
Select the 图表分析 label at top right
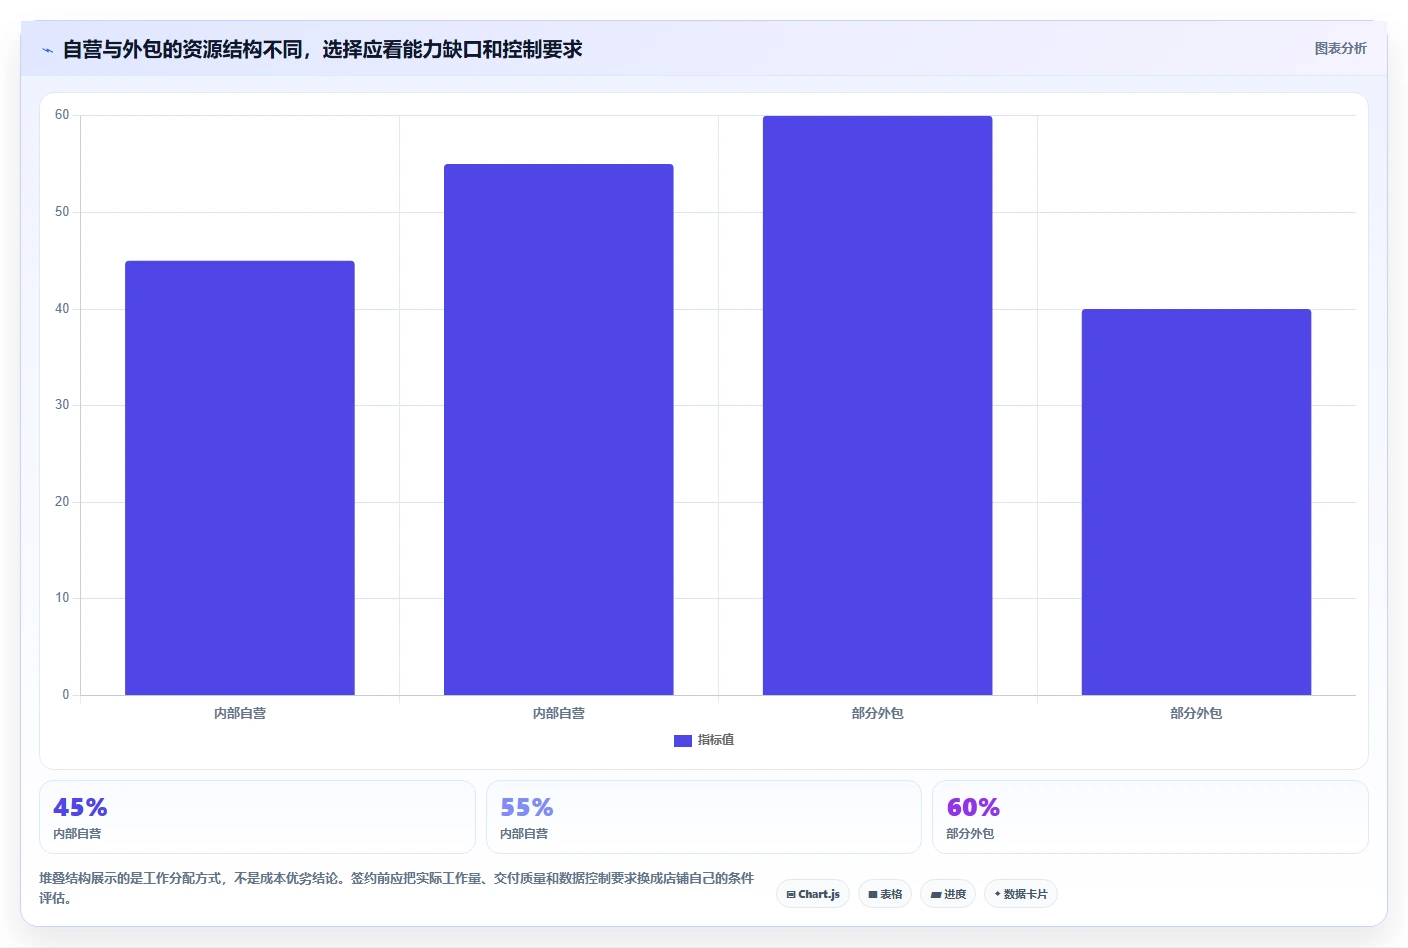click(x=1340, y=48)
